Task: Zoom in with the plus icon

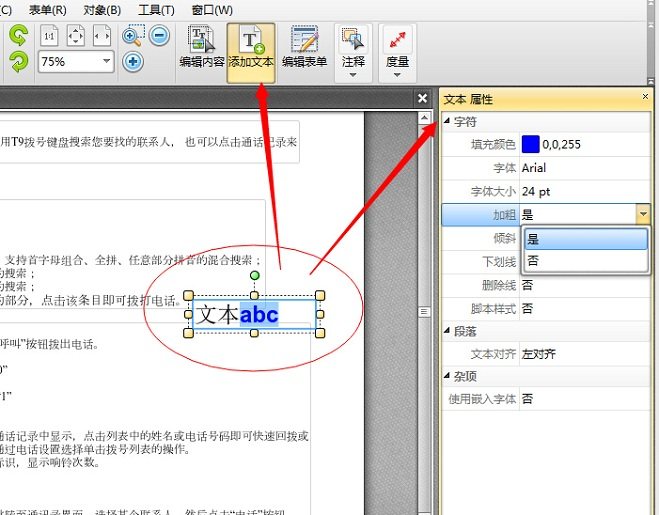Action: pos(133,62)
